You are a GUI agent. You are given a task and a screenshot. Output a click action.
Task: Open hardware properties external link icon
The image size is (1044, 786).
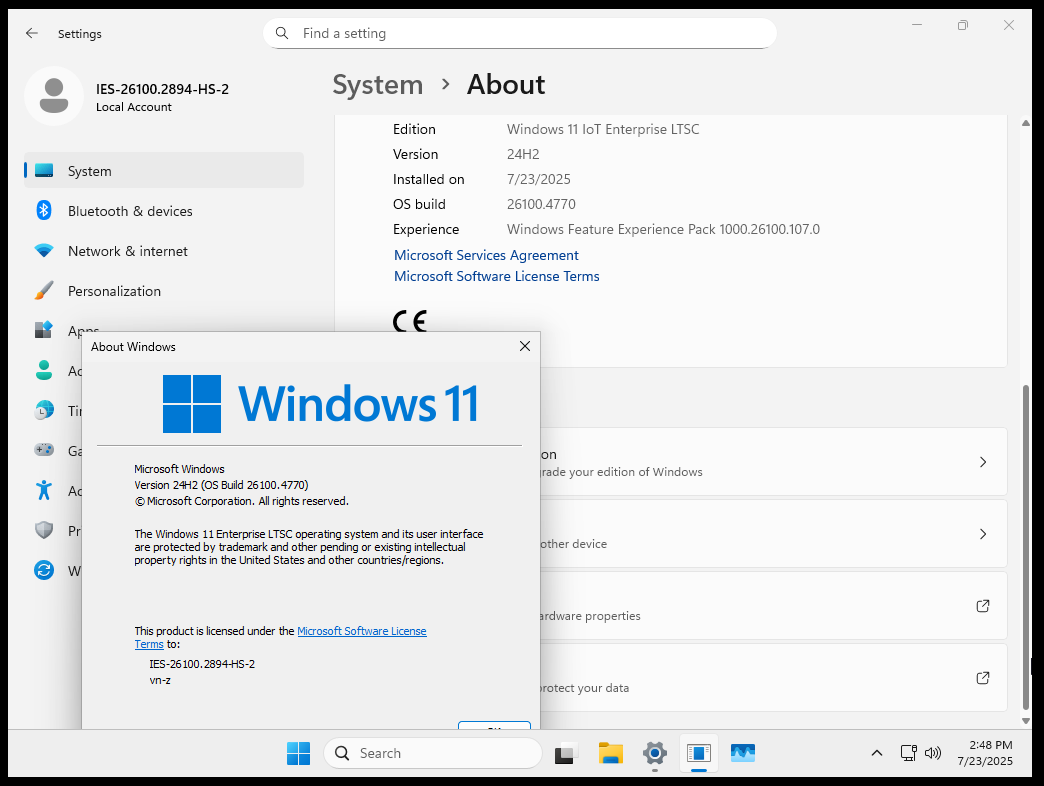[x=983, y=606]
